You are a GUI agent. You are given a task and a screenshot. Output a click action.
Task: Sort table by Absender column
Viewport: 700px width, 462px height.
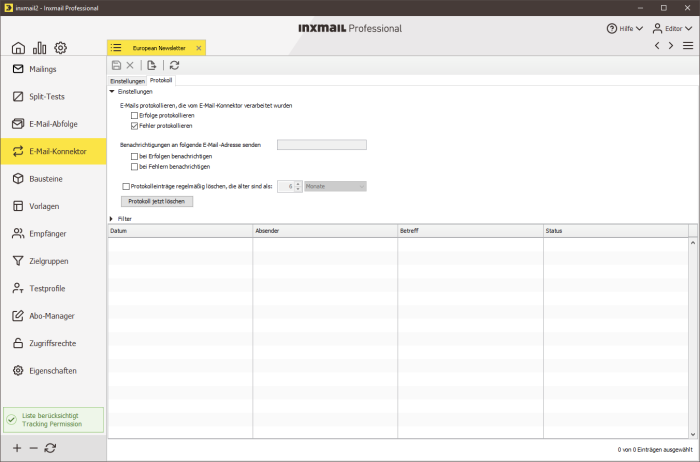pos(325,231)
